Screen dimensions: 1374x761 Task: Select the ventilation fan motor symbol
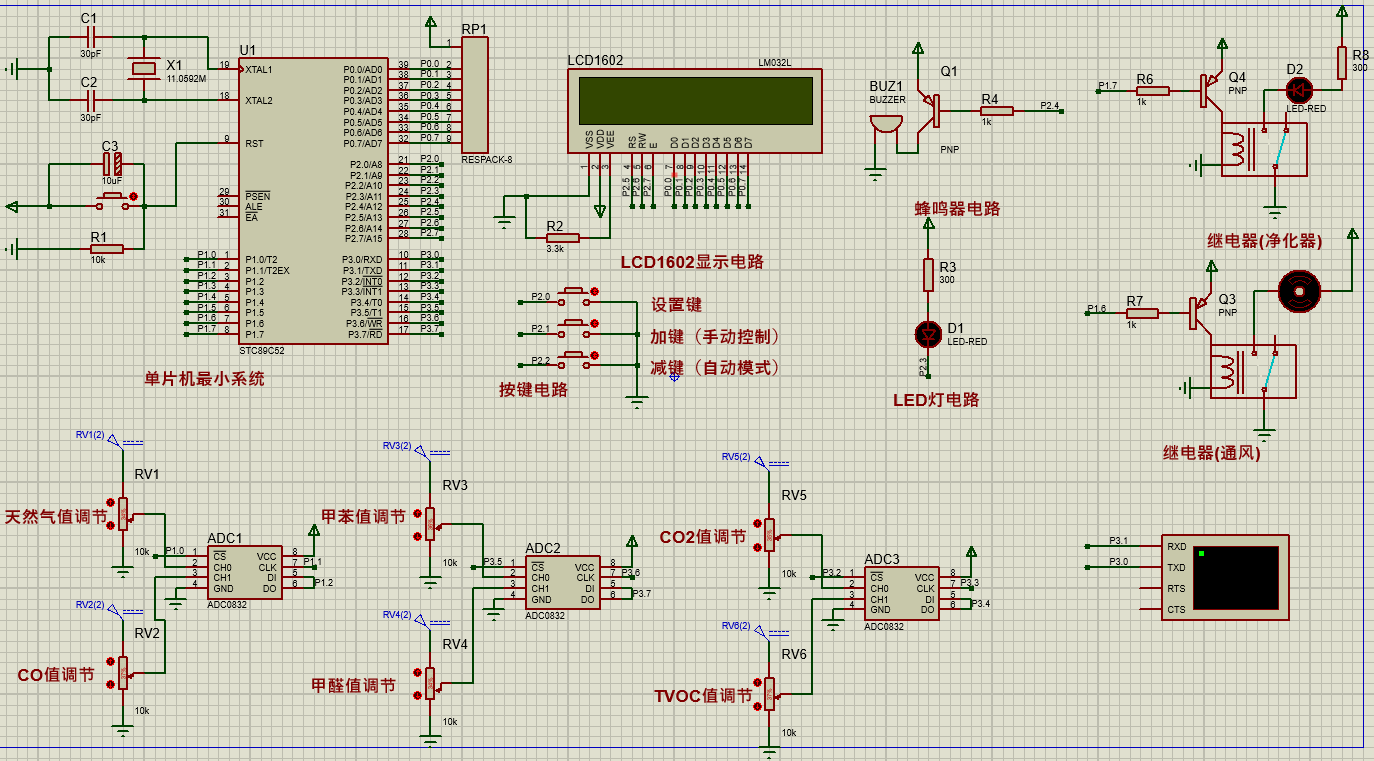[x=1301, y=292]
